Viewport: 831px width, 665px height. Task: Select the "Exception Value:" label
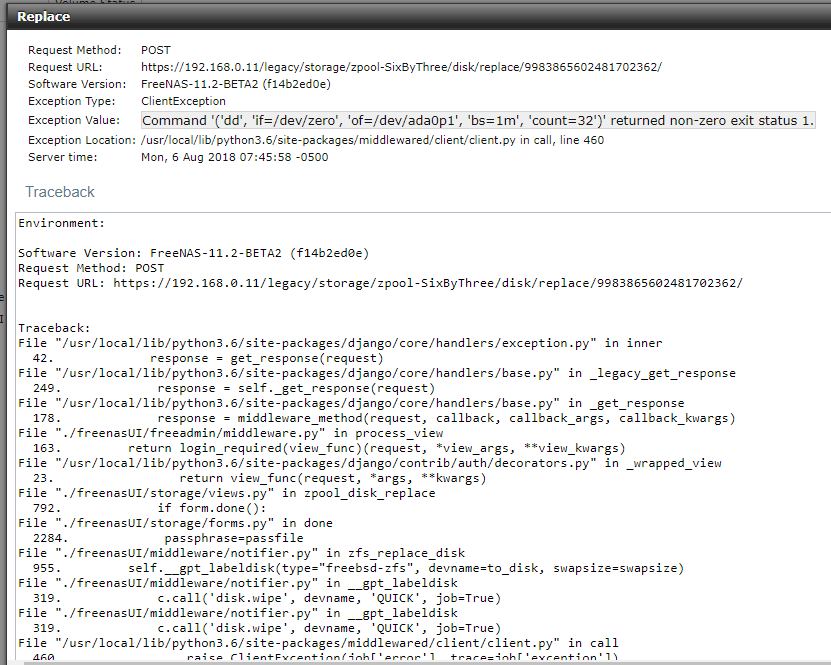point(74,120)
